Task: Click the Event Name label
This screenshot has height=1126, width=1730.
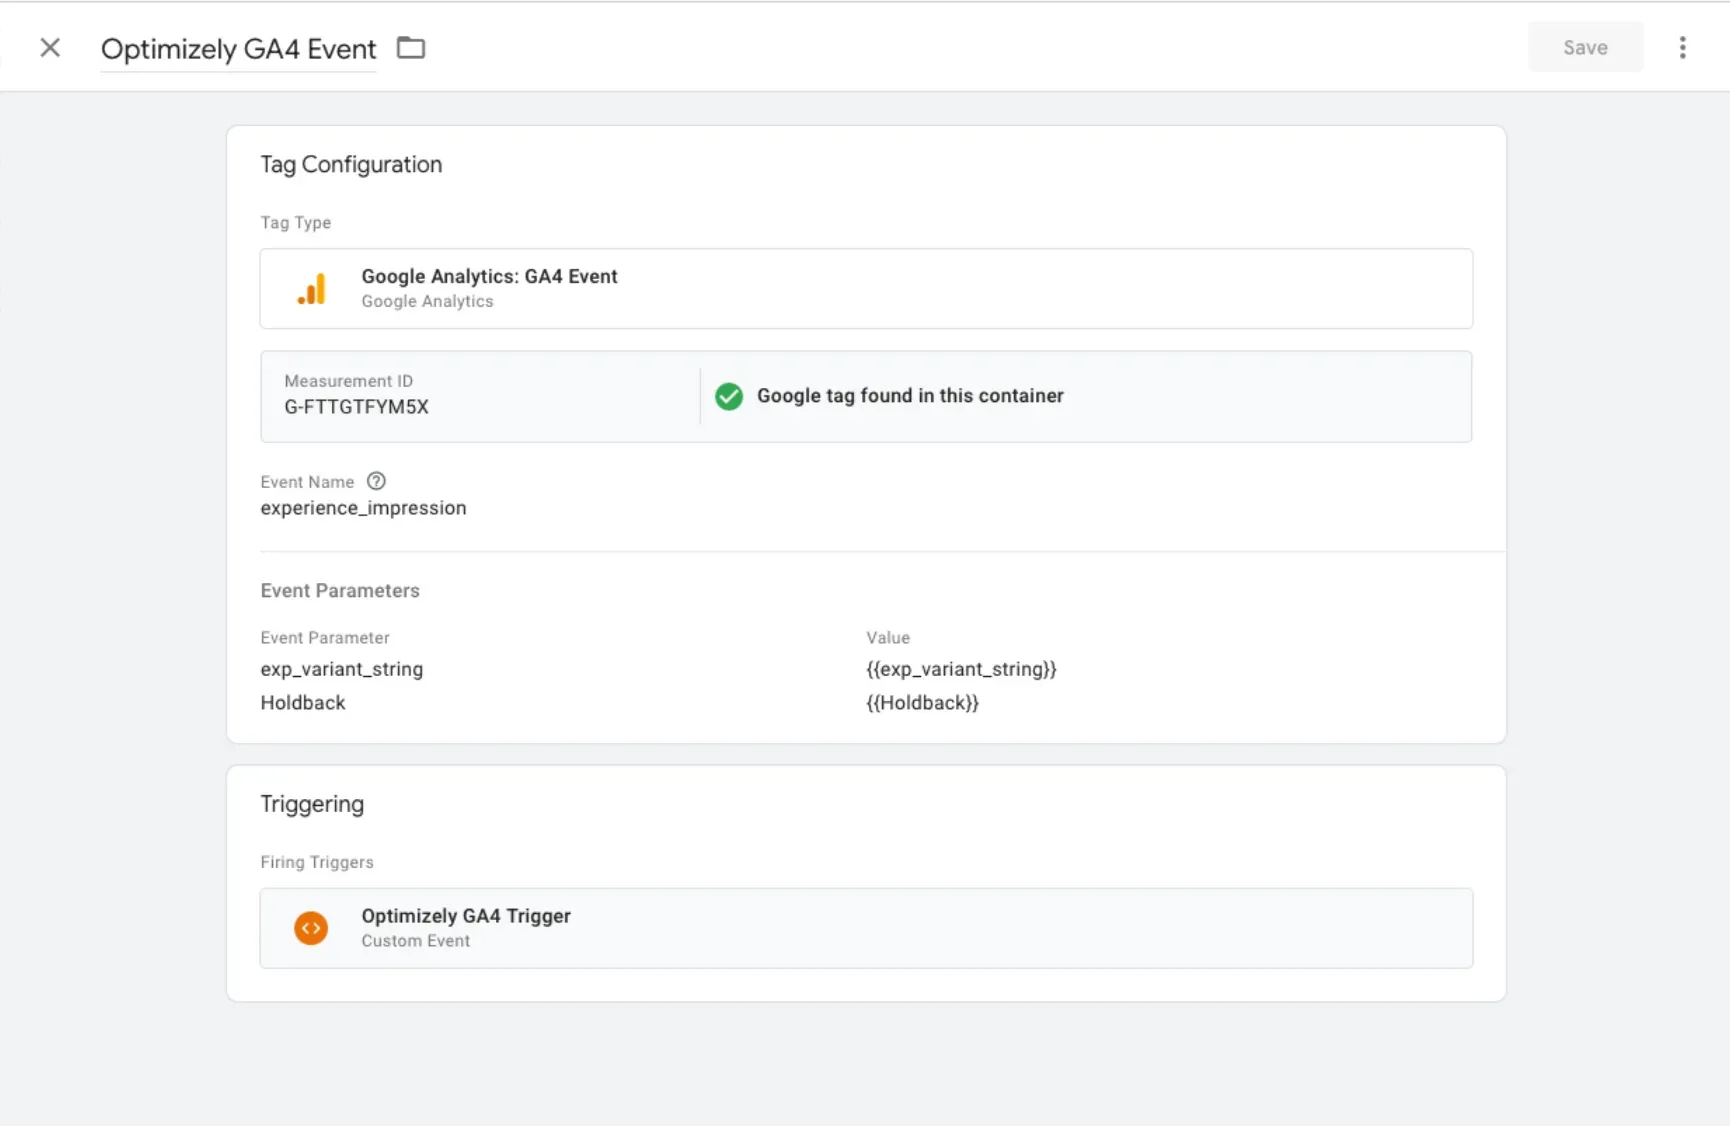Action: (307, 482)
